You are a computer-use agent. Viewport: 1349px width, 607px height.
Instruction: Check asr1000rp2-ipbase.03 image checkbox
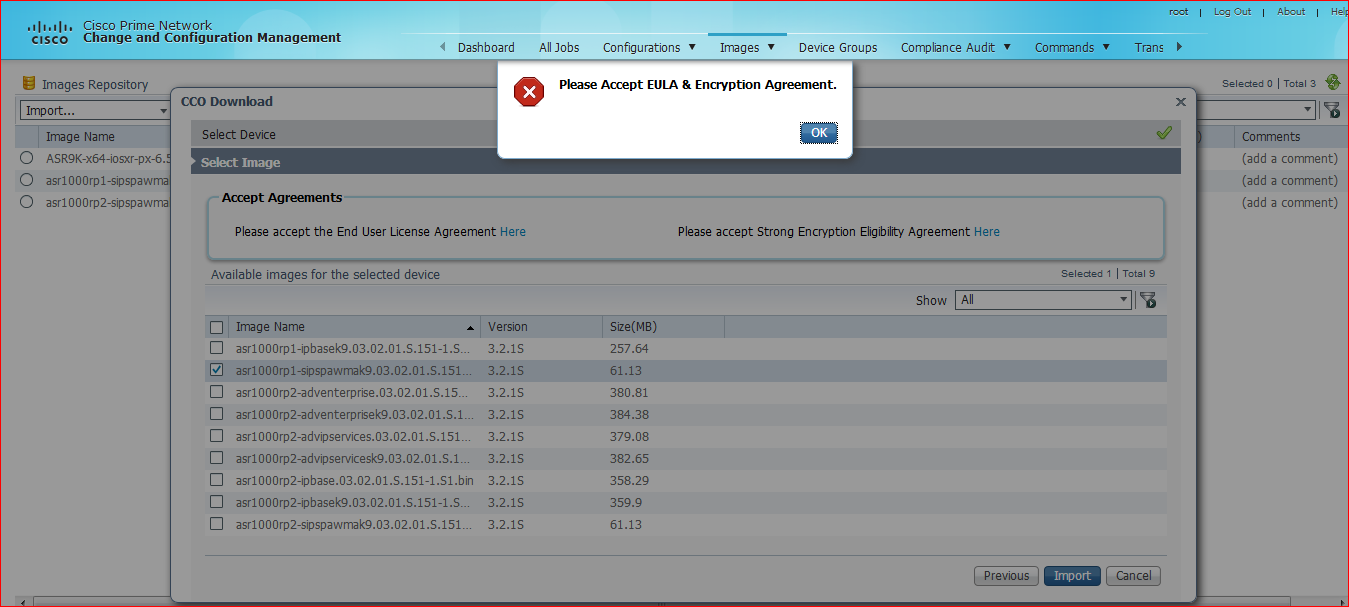(x=216, y=480)
